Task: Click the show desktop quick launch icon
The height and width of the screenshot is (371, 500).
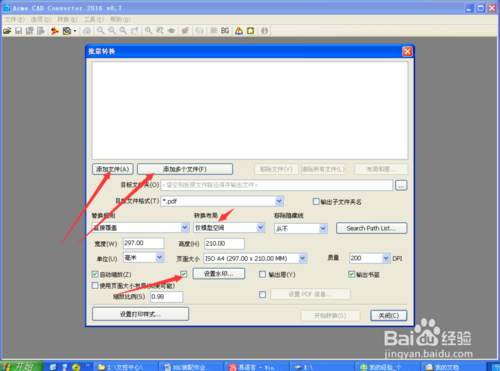Action: point(53,367)
